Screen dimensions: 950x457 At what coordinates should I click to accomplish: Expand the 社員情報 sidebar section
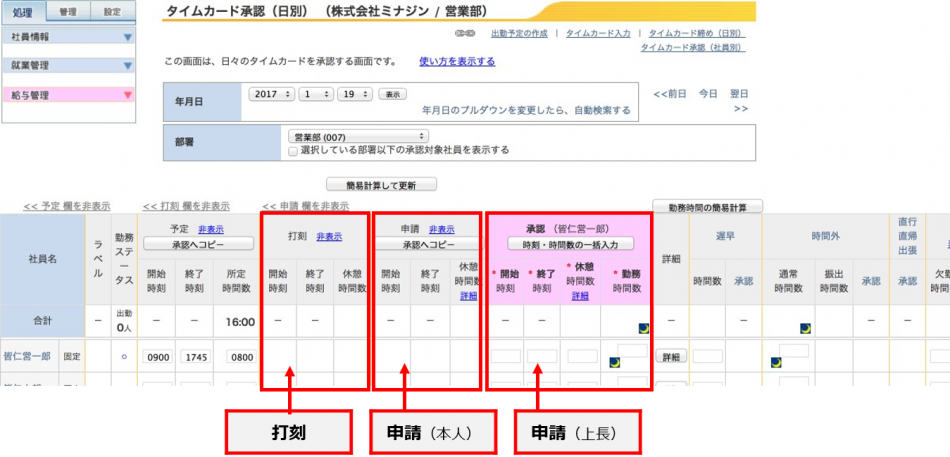pyautogui.click(x=68, y=37)
